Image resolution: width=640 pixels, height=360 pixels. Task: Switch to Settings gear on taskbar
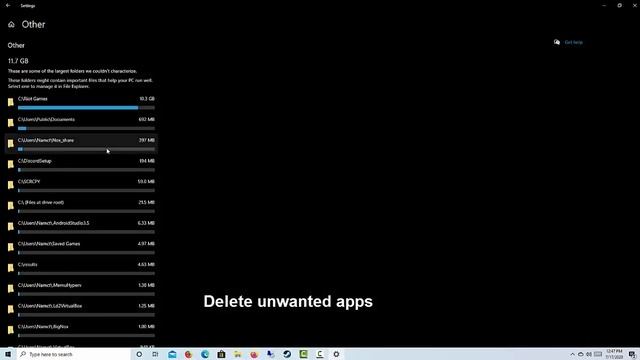click(x=336, y=354)
